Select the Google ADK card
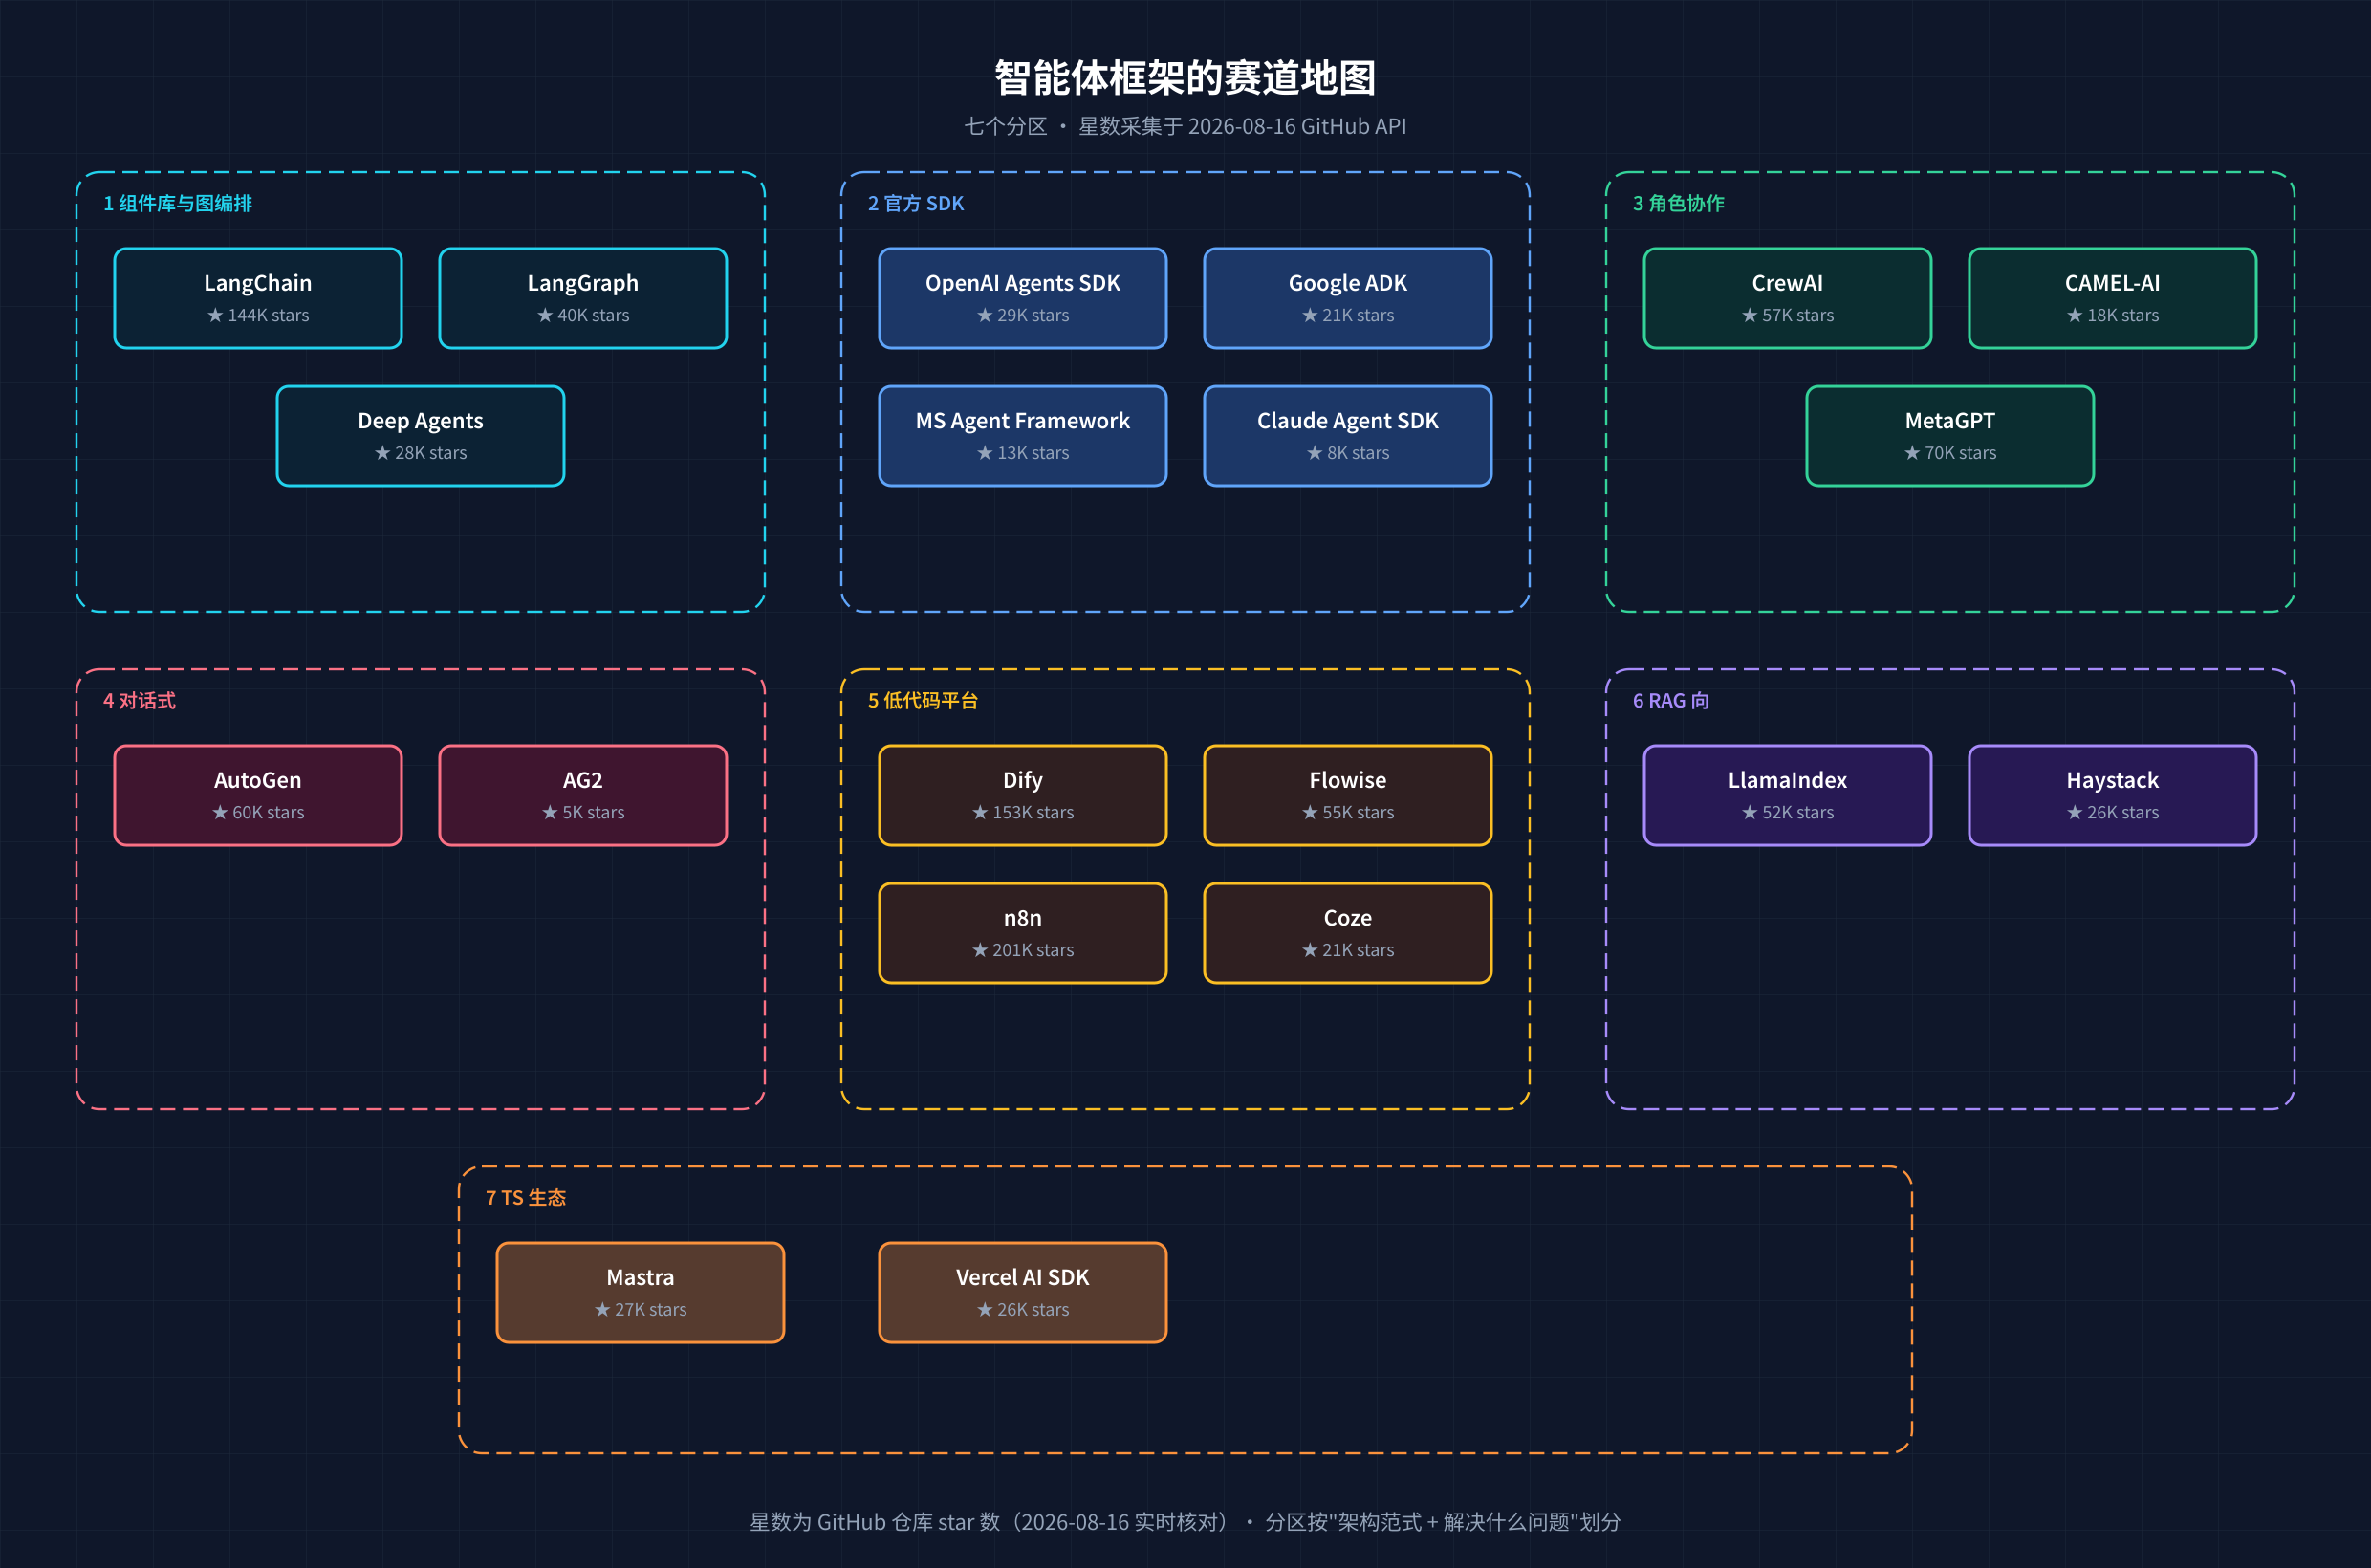The height and width of the screenshot is (1568, 2371). pyautogui.click(x=1348, y=298)
